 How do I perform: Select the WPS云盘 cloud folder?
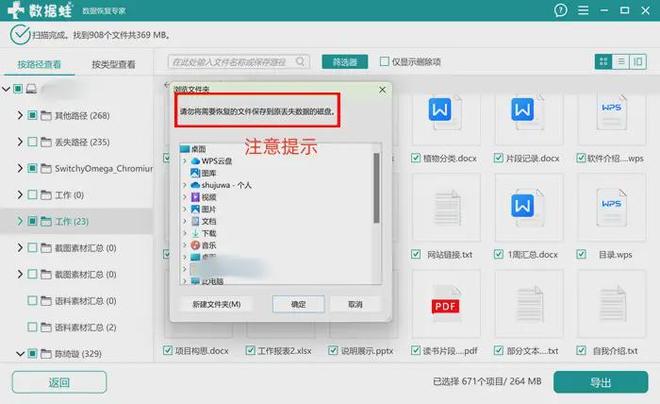pyautogui.click(x=216, y=160)
